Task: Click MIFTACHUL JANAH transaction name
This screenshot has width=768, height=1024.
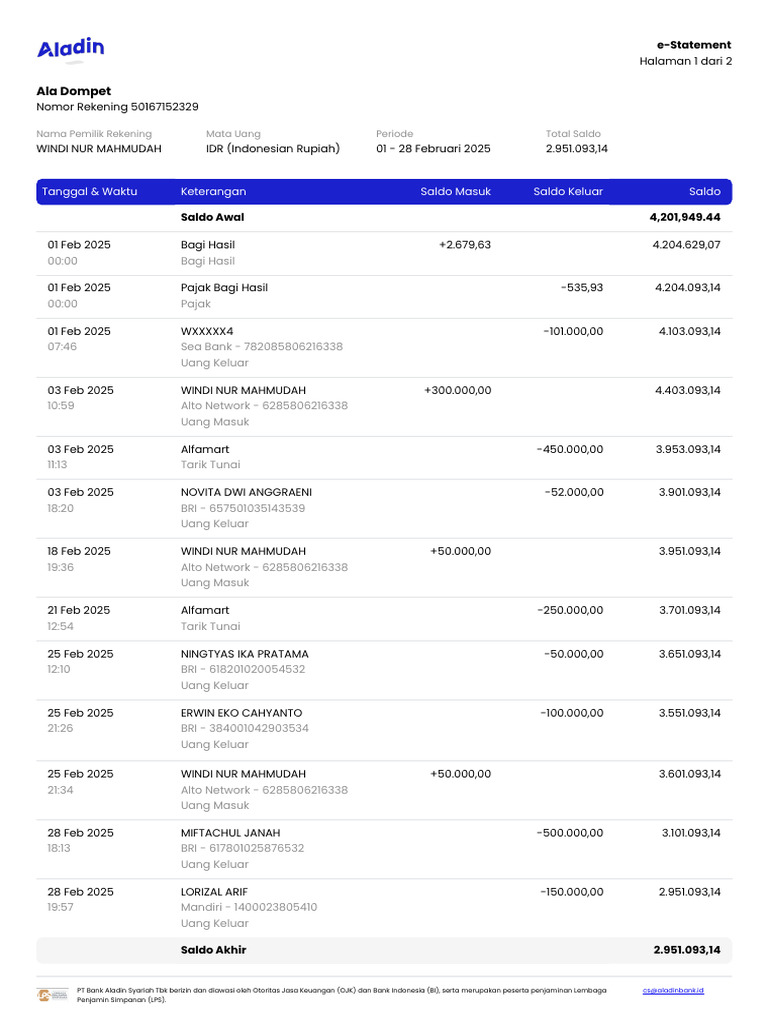Action: pyautogui.click(x=231, y=833)
